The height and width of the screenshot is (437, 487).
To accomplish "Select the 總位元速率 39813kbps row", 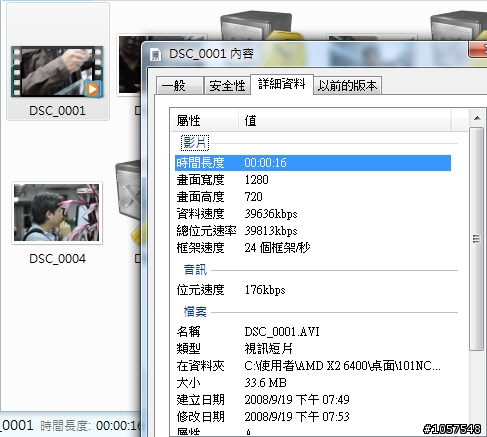I will 313,231.
